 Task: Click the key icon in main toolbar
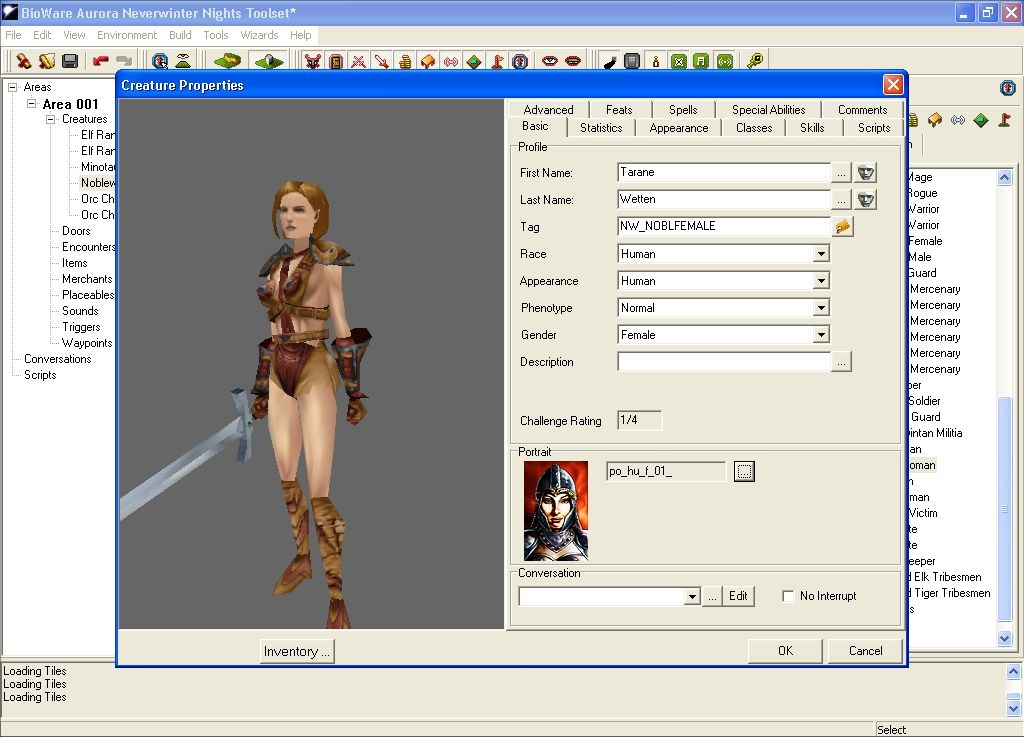(x=754, y=61)
